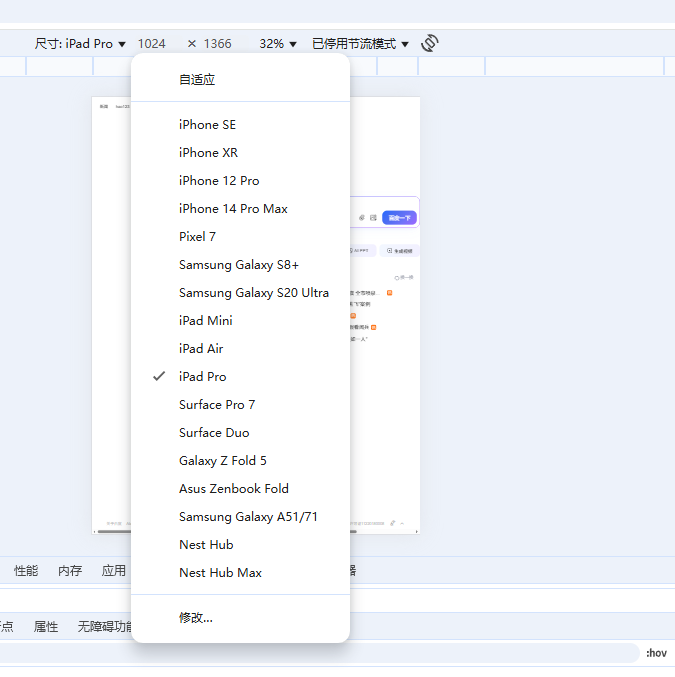Image resolution: width=675 pixels, height=677 pixels.
Task: Select Samsung Galaxy S8+ device
Action: pos(241,265)
